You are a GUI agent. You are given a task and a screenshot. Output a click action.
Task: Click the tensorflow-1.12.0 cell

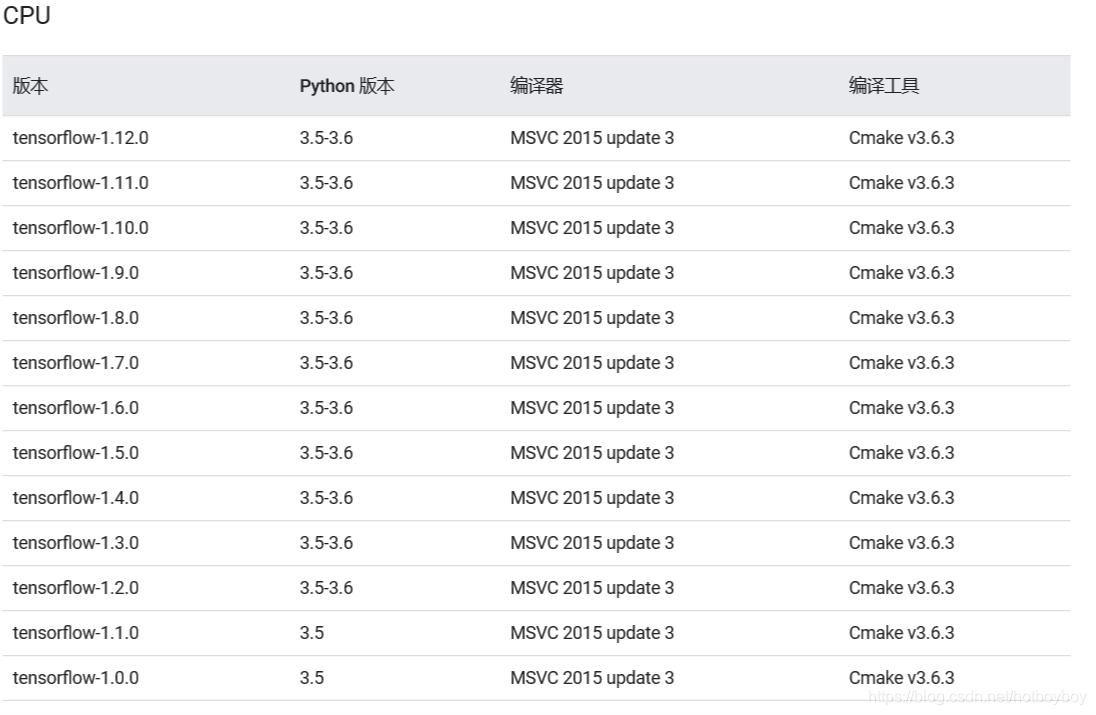[80, 138]
